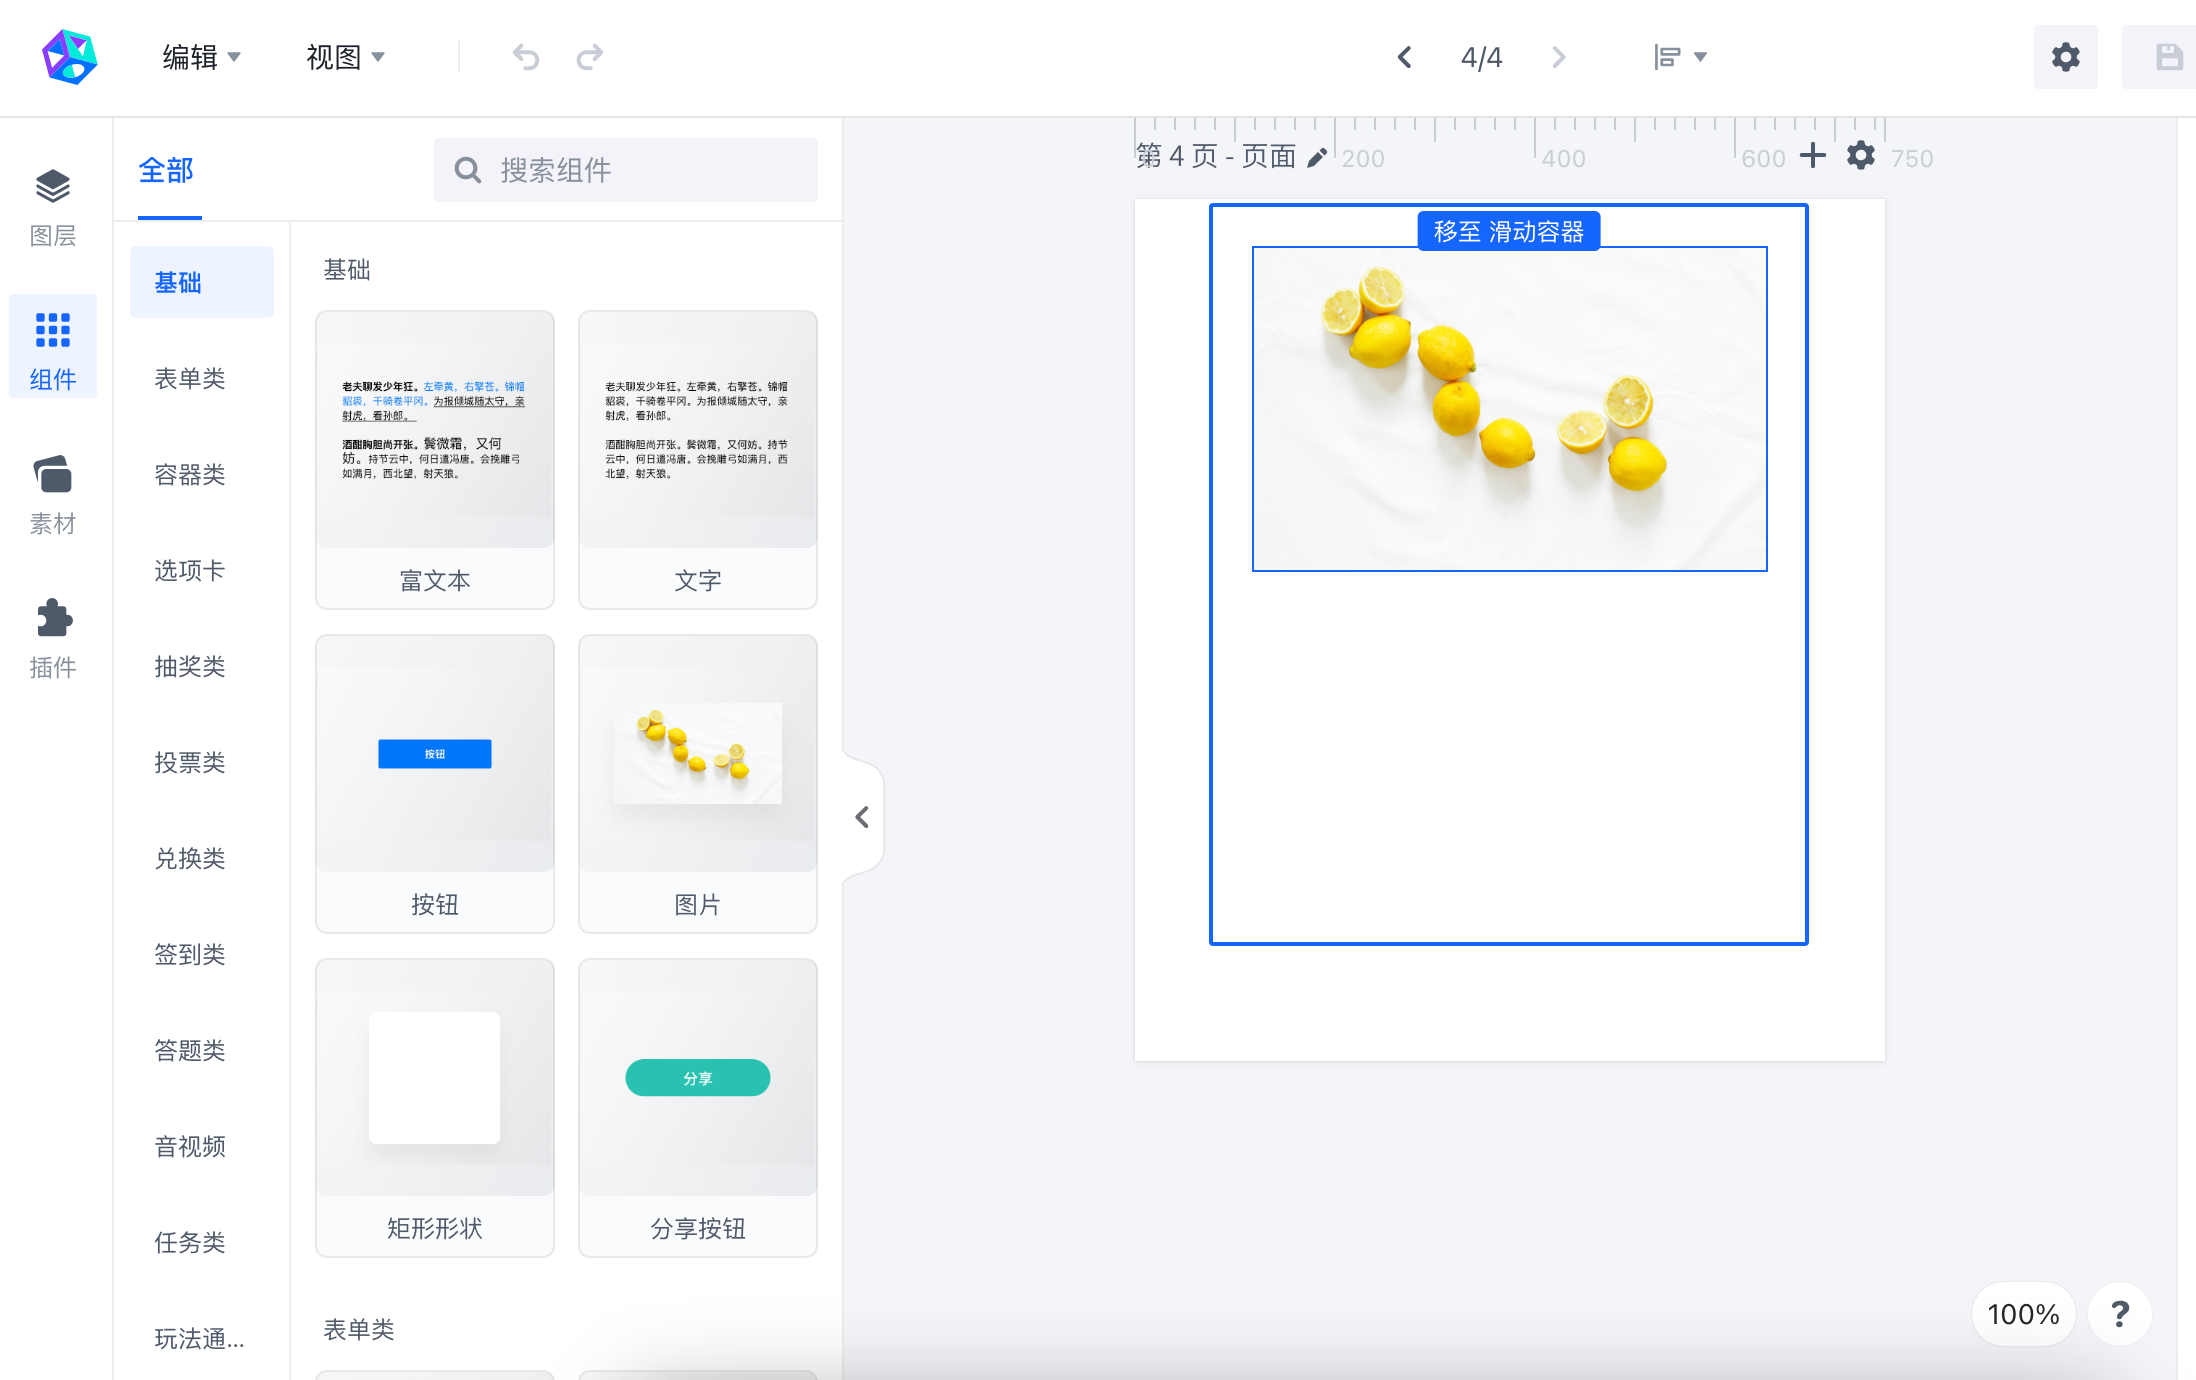Open the Layers (图层) panel

(53, 206)
